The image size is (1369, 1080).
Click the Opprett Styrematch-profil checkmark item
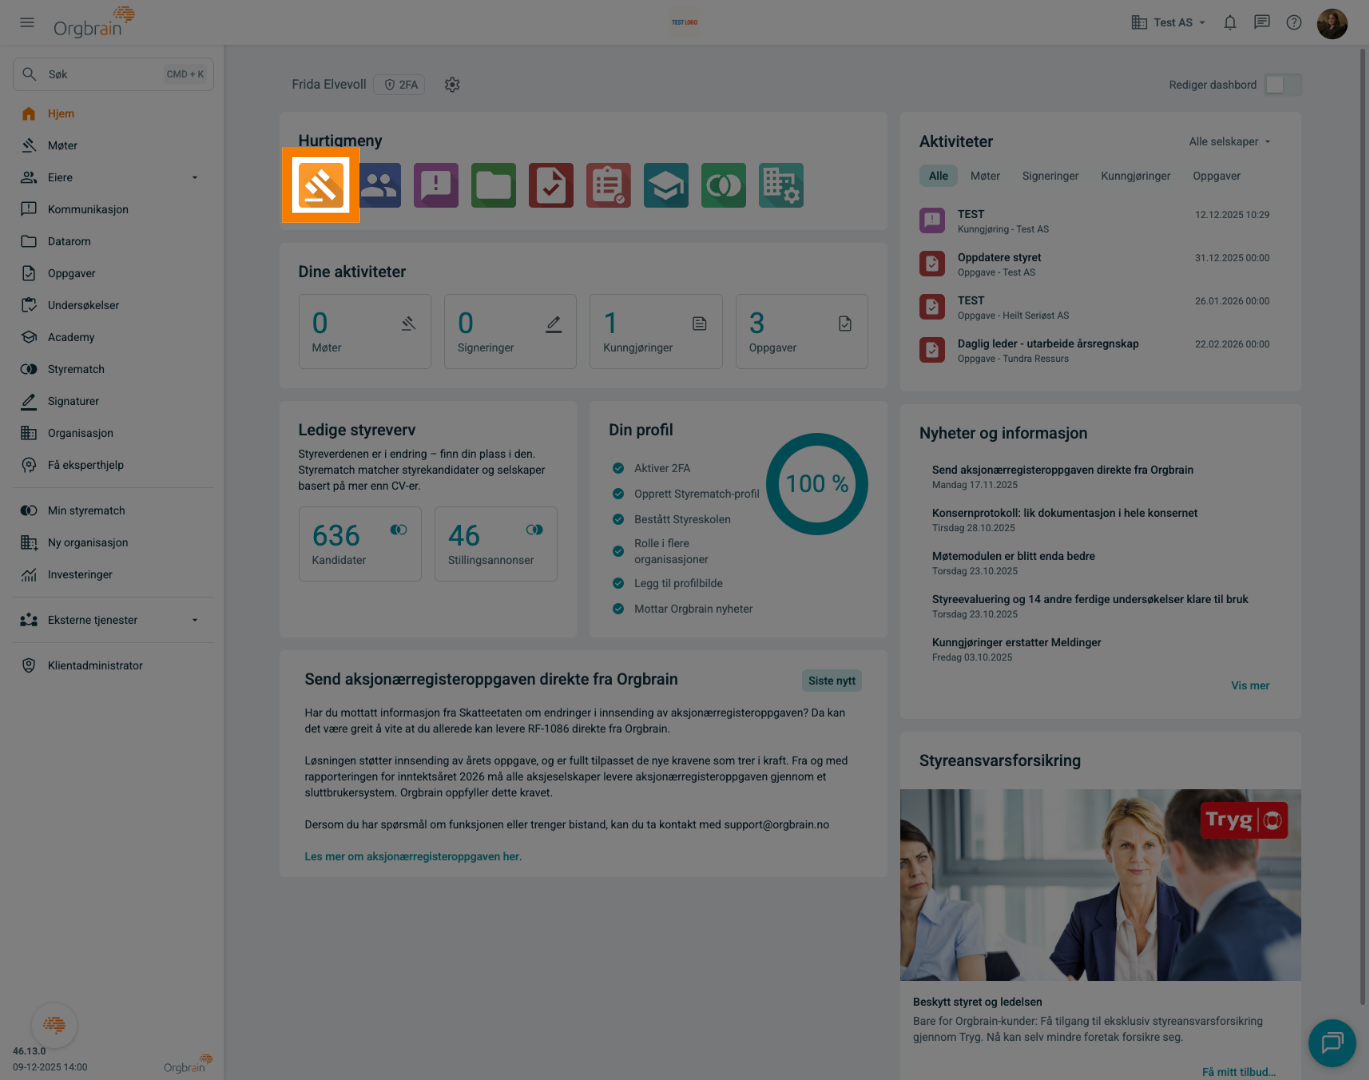(x=686, y=494)
